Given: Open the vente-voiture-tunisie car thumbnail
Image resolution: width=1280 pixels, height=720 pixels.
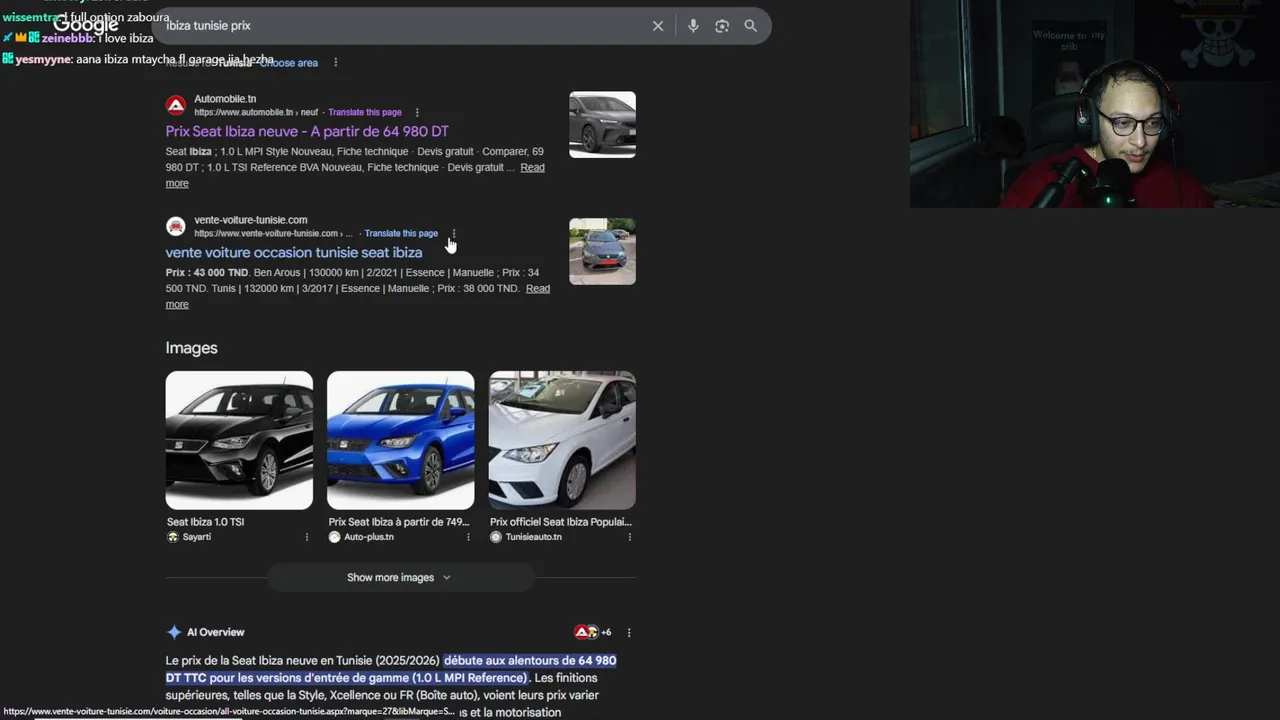Looking at the screenshot, I should [602, 251].
